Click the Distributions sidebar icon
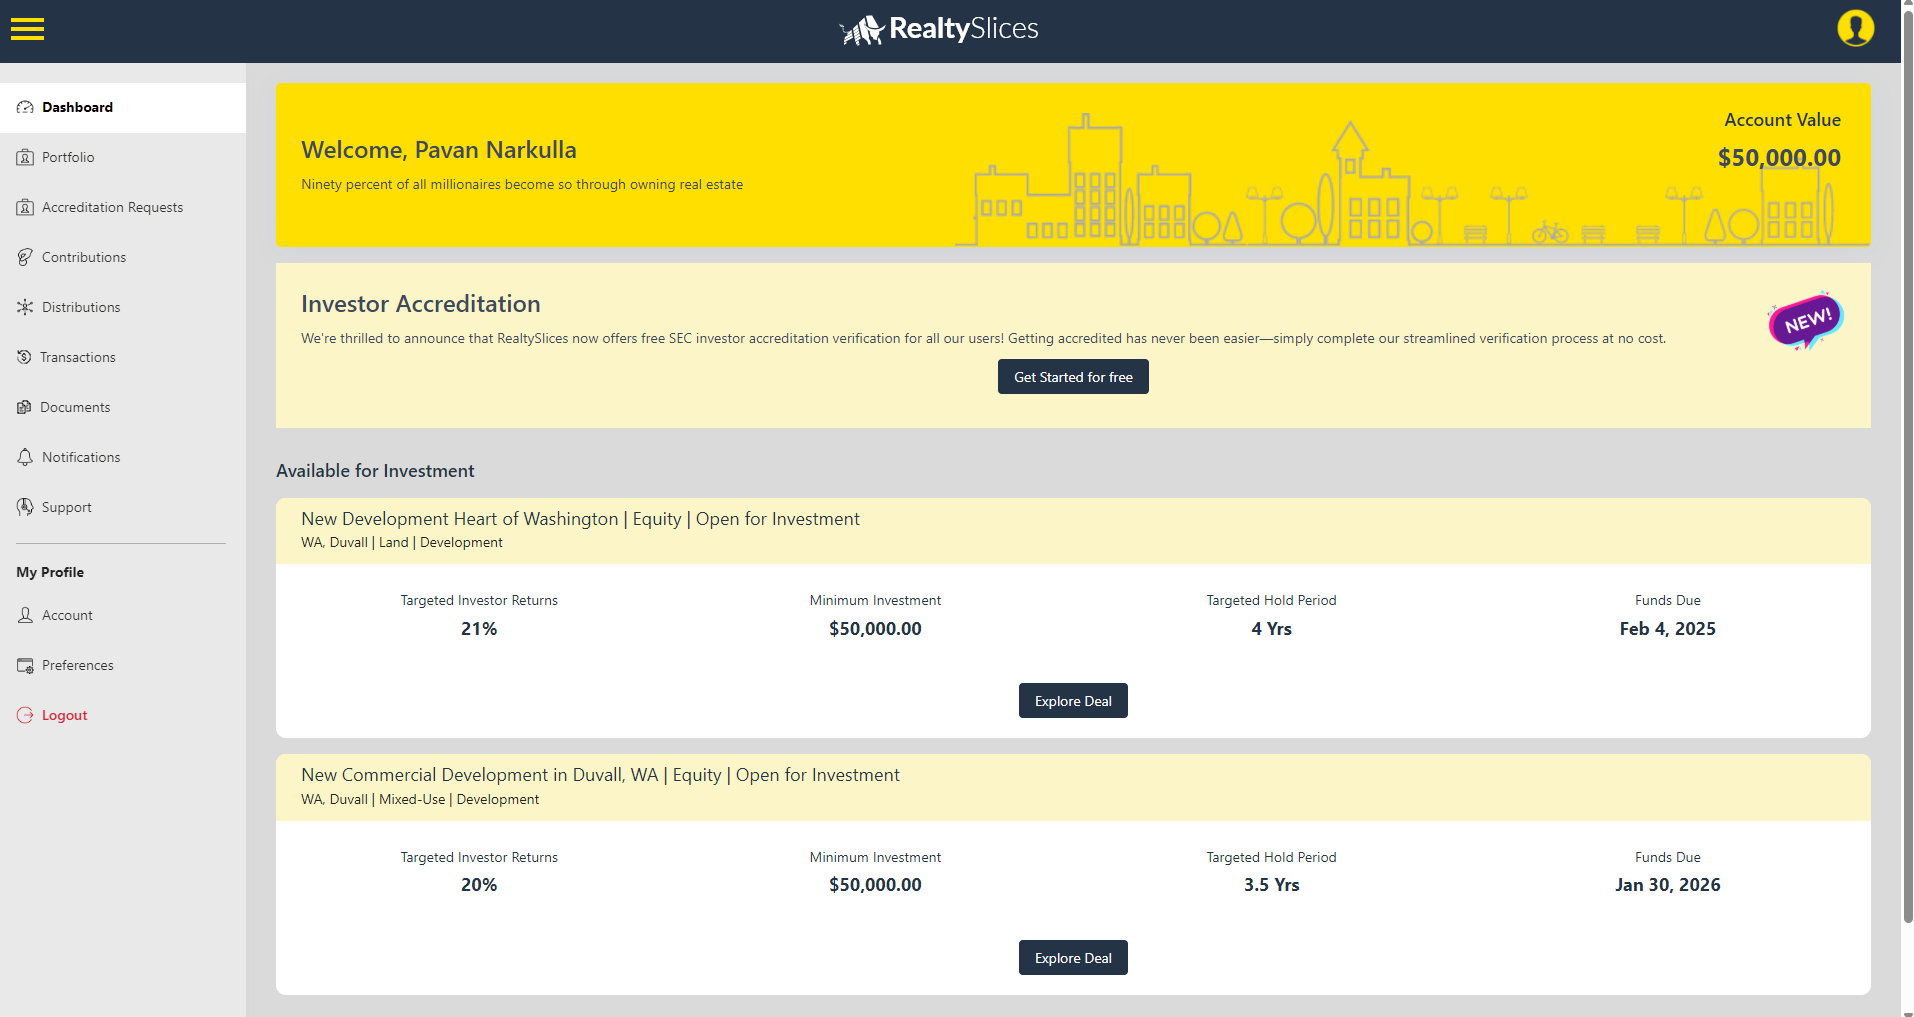This screenshot has height=1017, width=1914. pyautogui.click(x=25, y=307)
